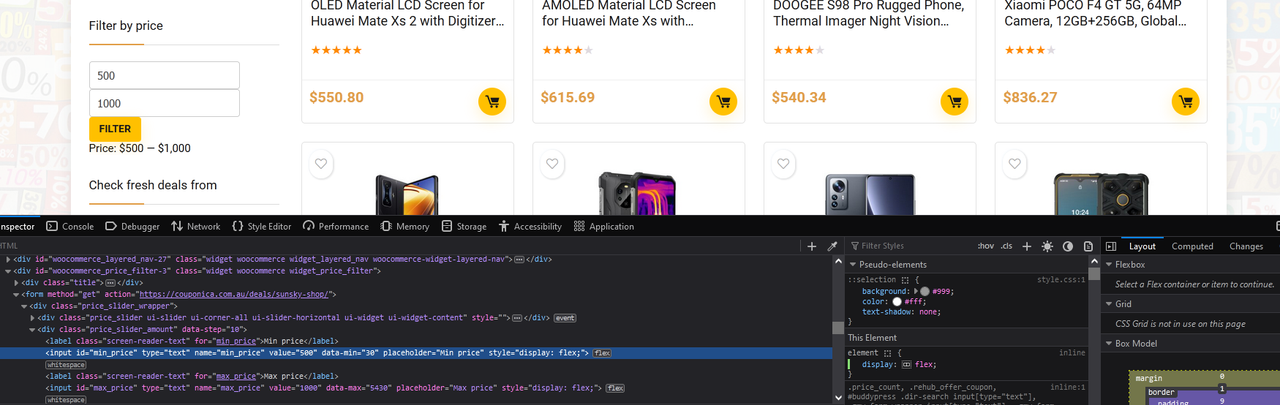The height and width of the screenshot is (405, 1280).
Task: Open the Storage tab
Action: coord(464,227)
